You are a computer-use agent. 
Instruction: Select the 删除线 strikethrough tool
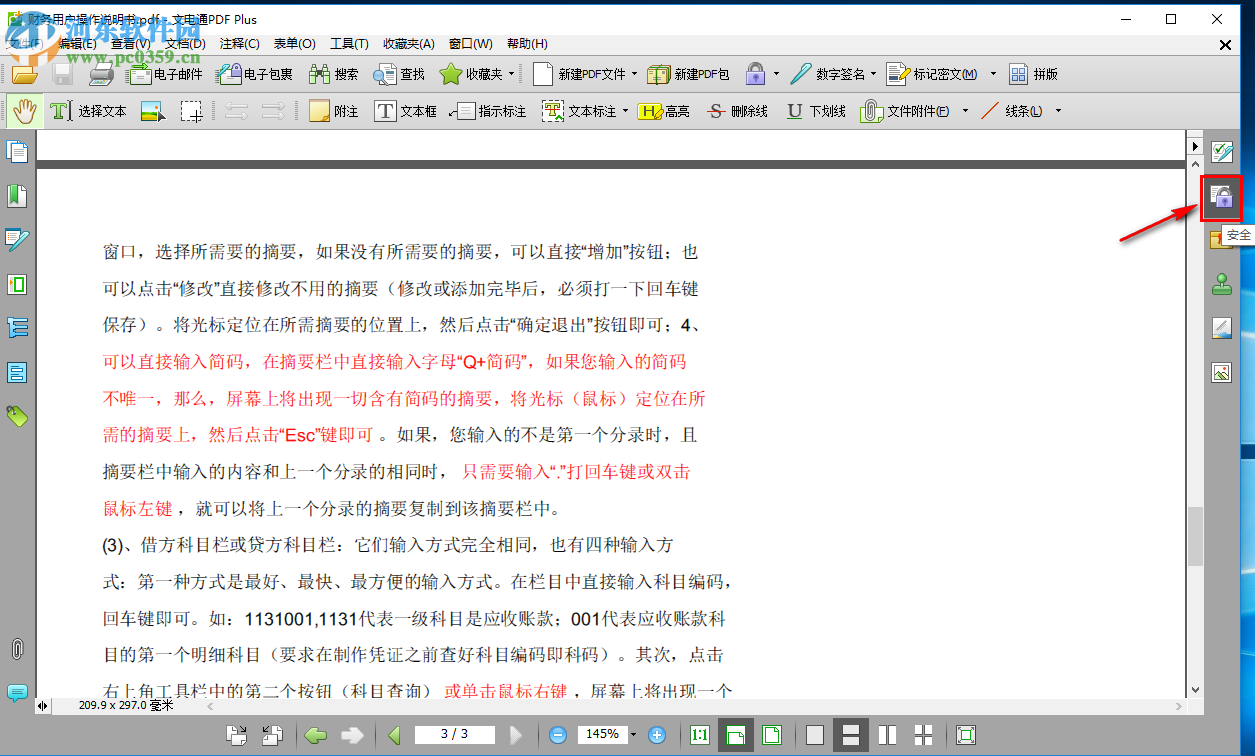(737, 111)
